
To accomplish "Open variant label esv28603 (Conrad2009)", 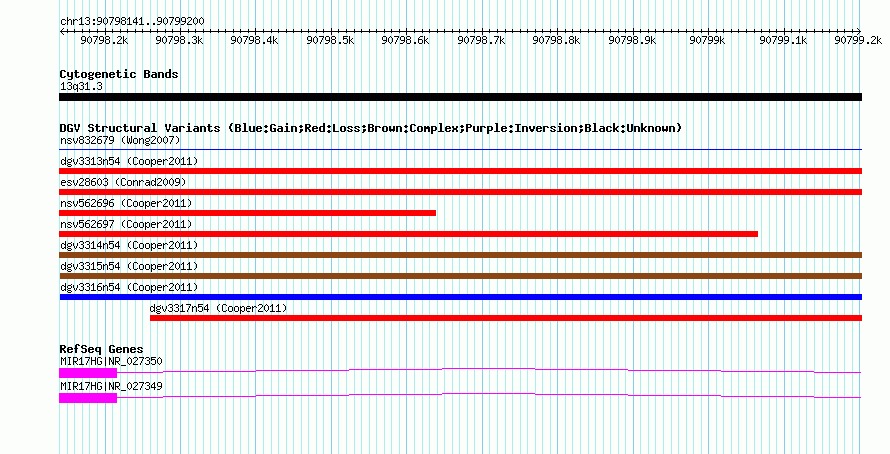I will click(123, 182).
